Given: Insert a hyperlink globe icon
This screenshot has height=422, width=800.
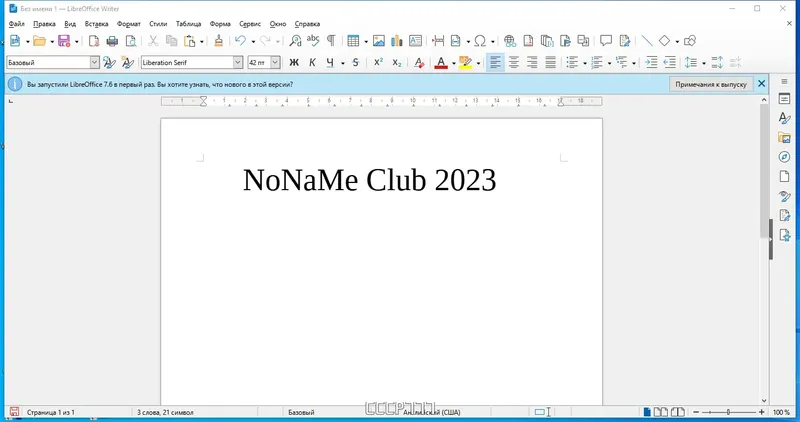Looking at the screenshot, I should point(510,41).
